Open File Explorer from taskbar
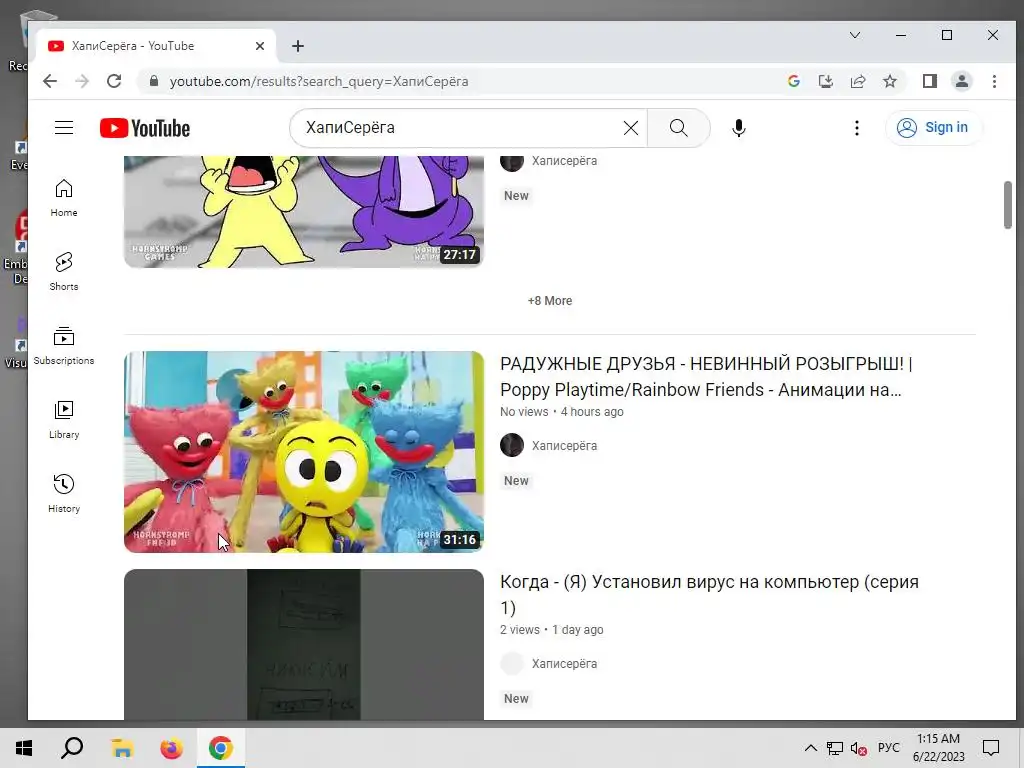Screen dimensions: 1024x768 pyautogui.click(x=122, y=748)
